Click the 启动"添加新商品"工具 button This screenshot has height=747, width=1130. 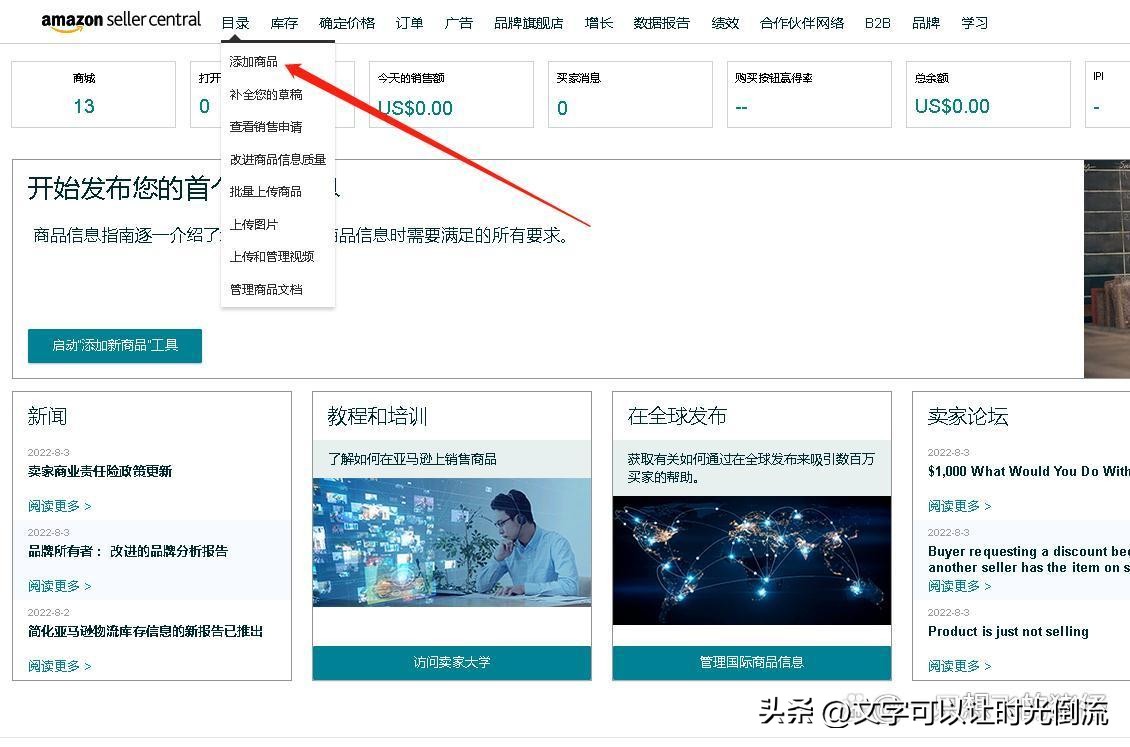coord(114,345)
